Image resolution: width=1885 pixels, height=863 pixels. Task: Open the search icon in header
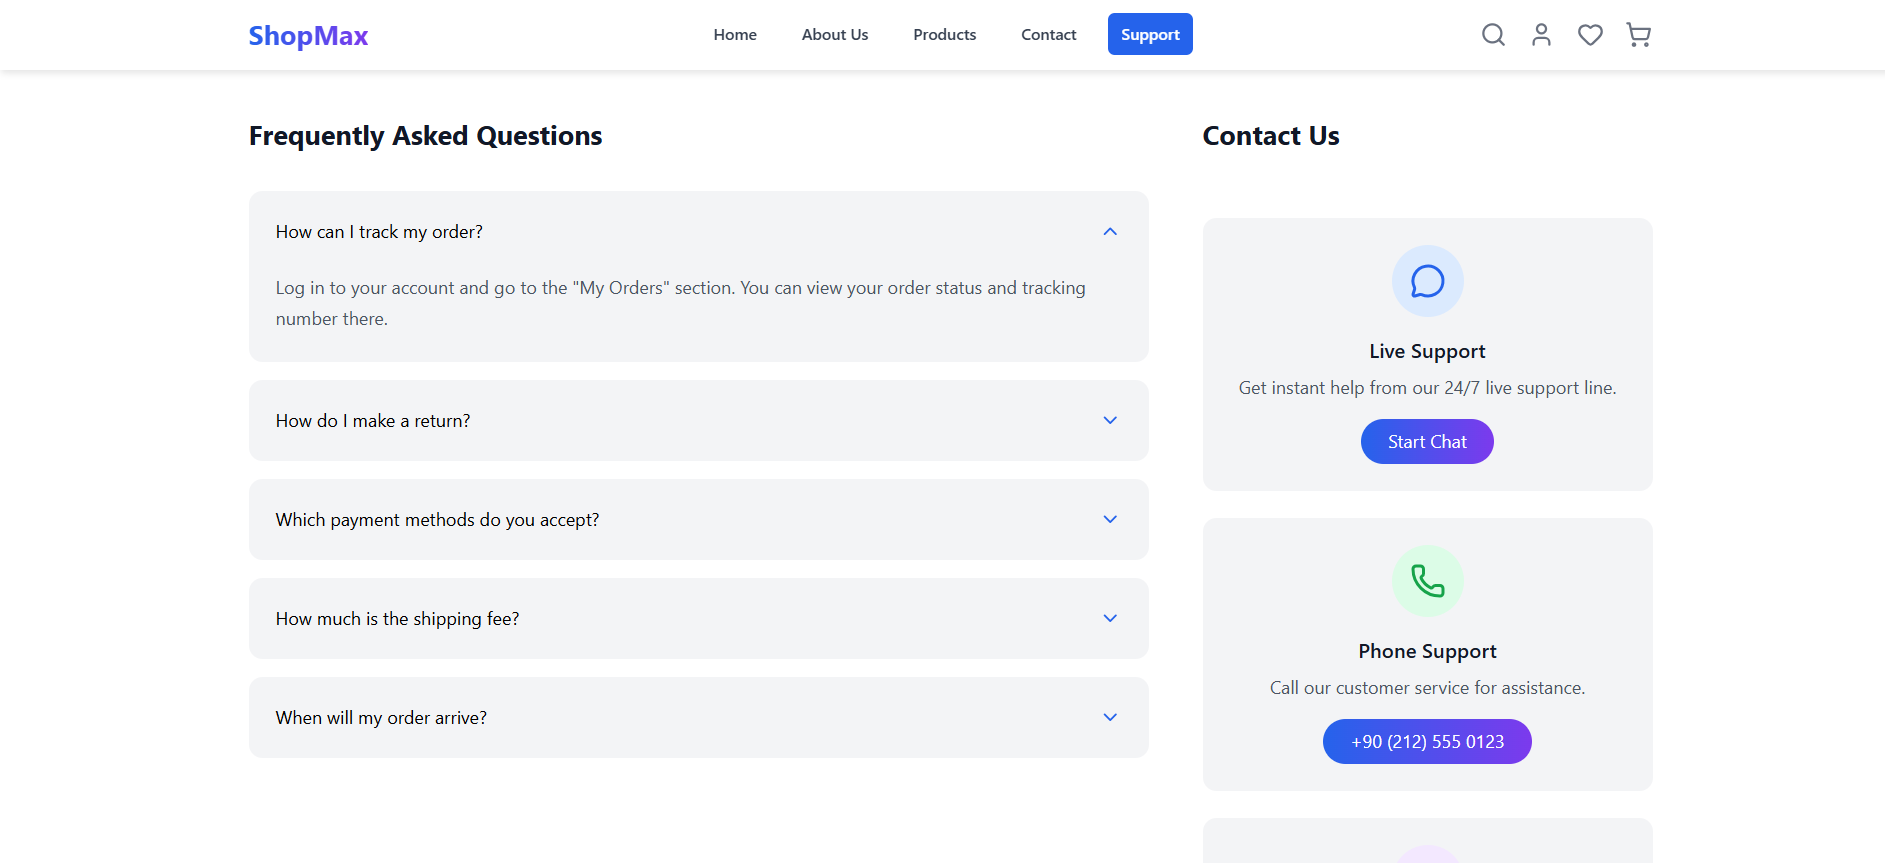click(x=1493, y=35)
